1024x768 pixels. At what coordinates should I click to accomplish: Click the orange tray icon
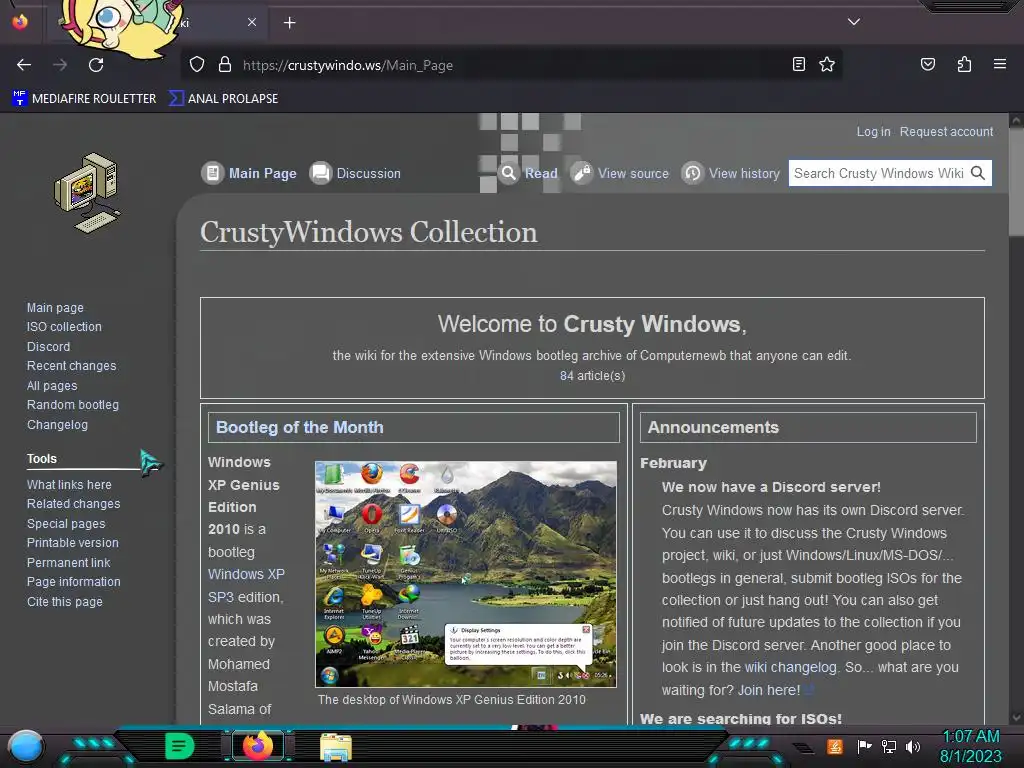[834, 746]
